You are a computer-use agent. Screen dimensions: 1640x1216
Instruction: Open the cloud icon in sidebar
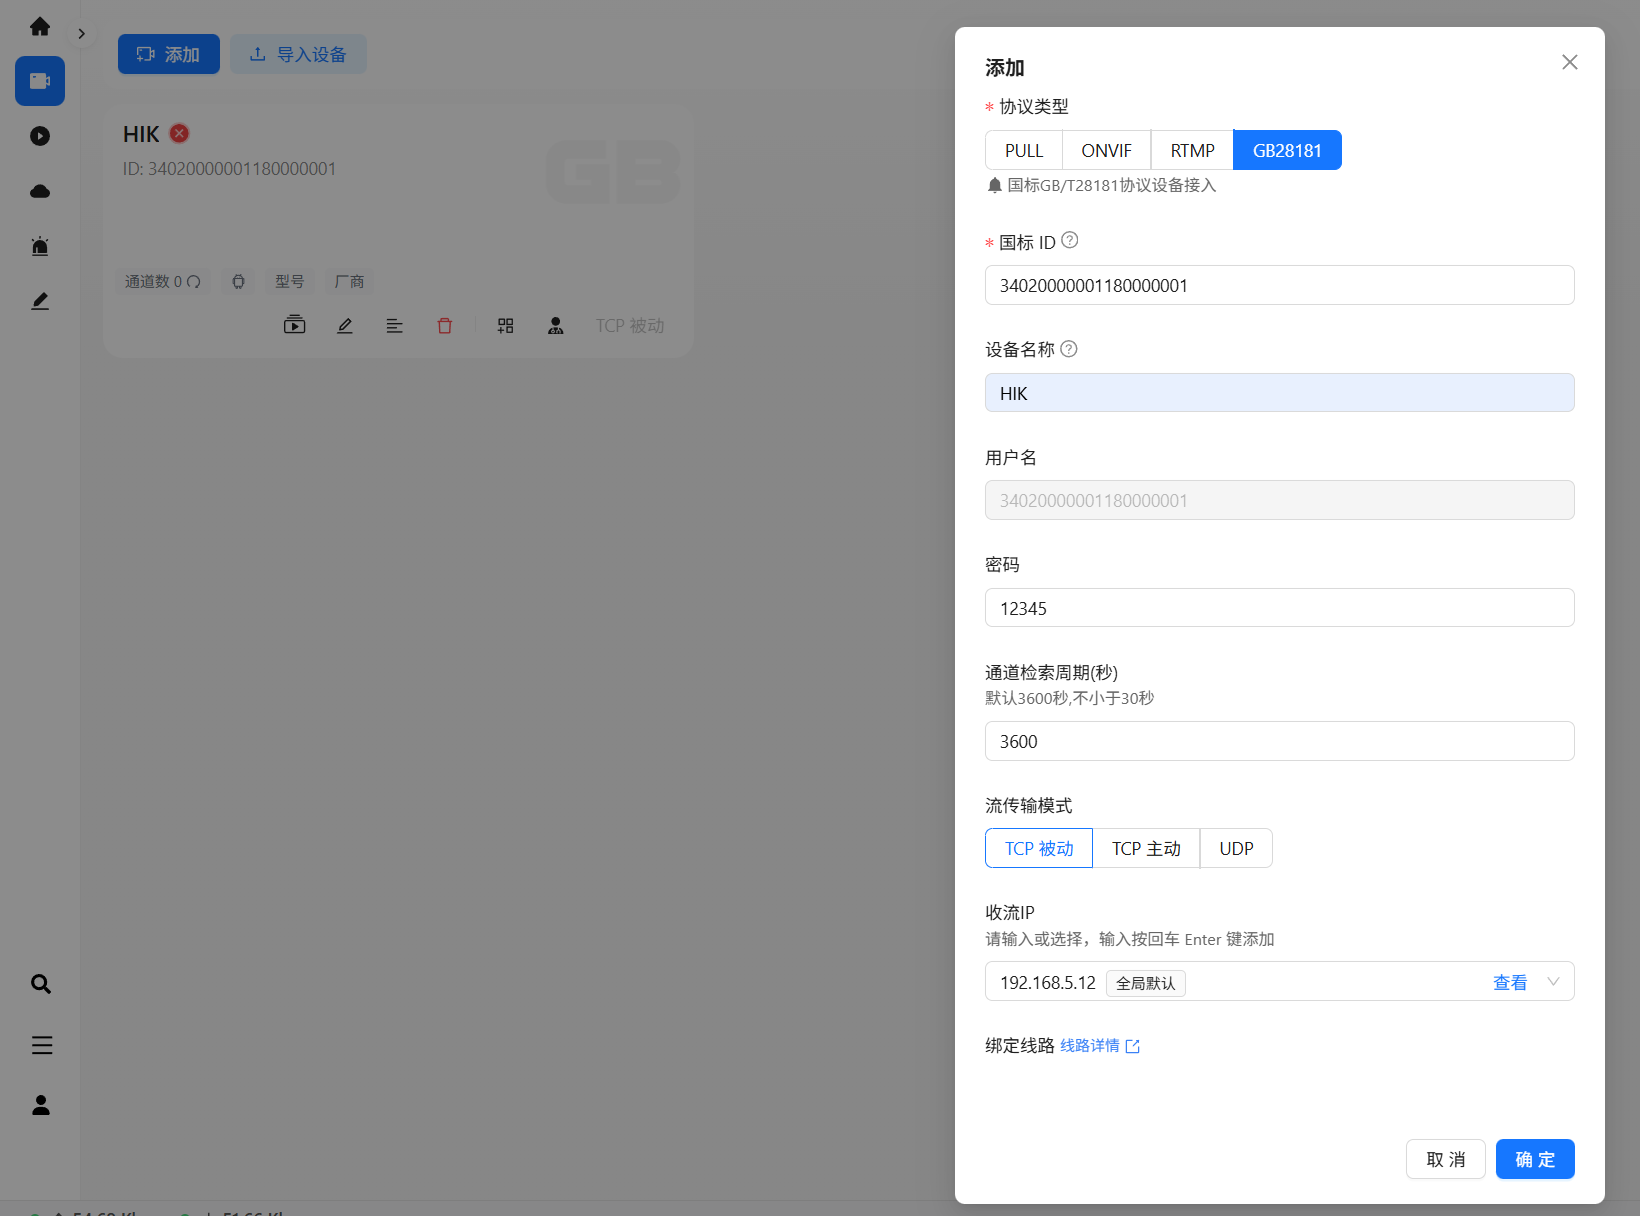tap(40, 191)
